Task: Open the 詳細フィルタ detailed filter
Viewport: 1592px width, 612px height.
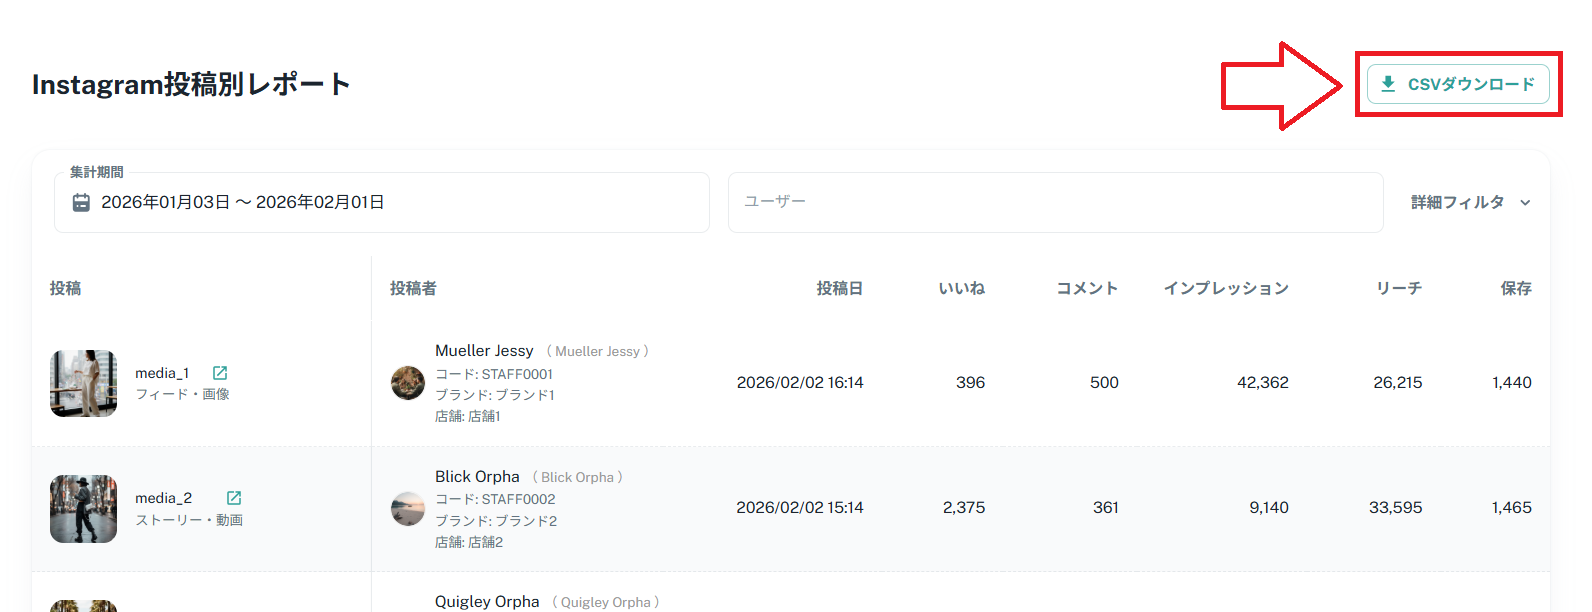Action: 1457,202
